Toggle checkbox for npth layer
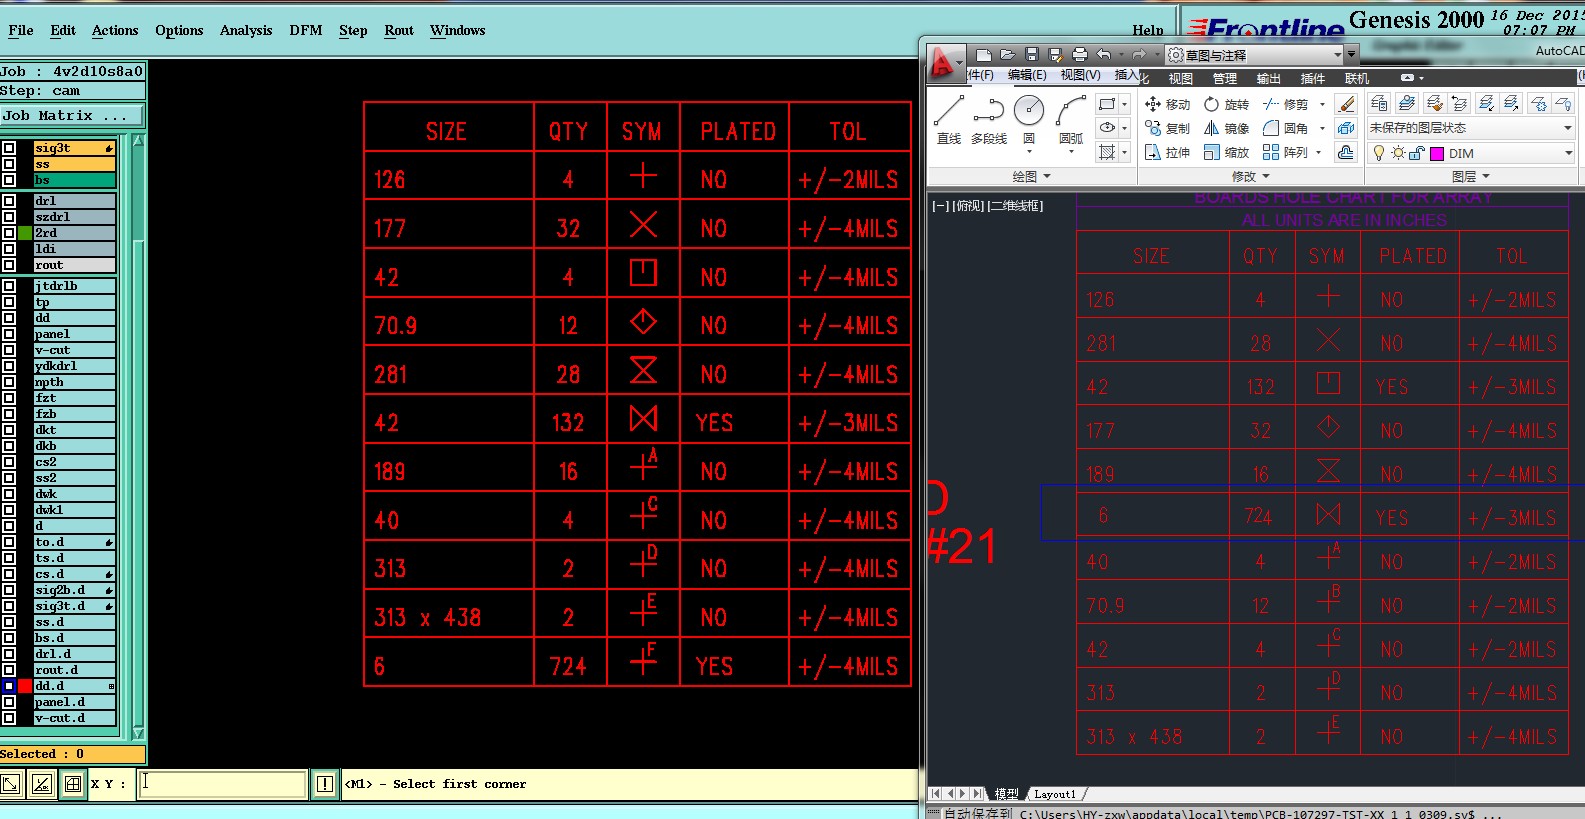1585x819 pixels. coord(9,382)
